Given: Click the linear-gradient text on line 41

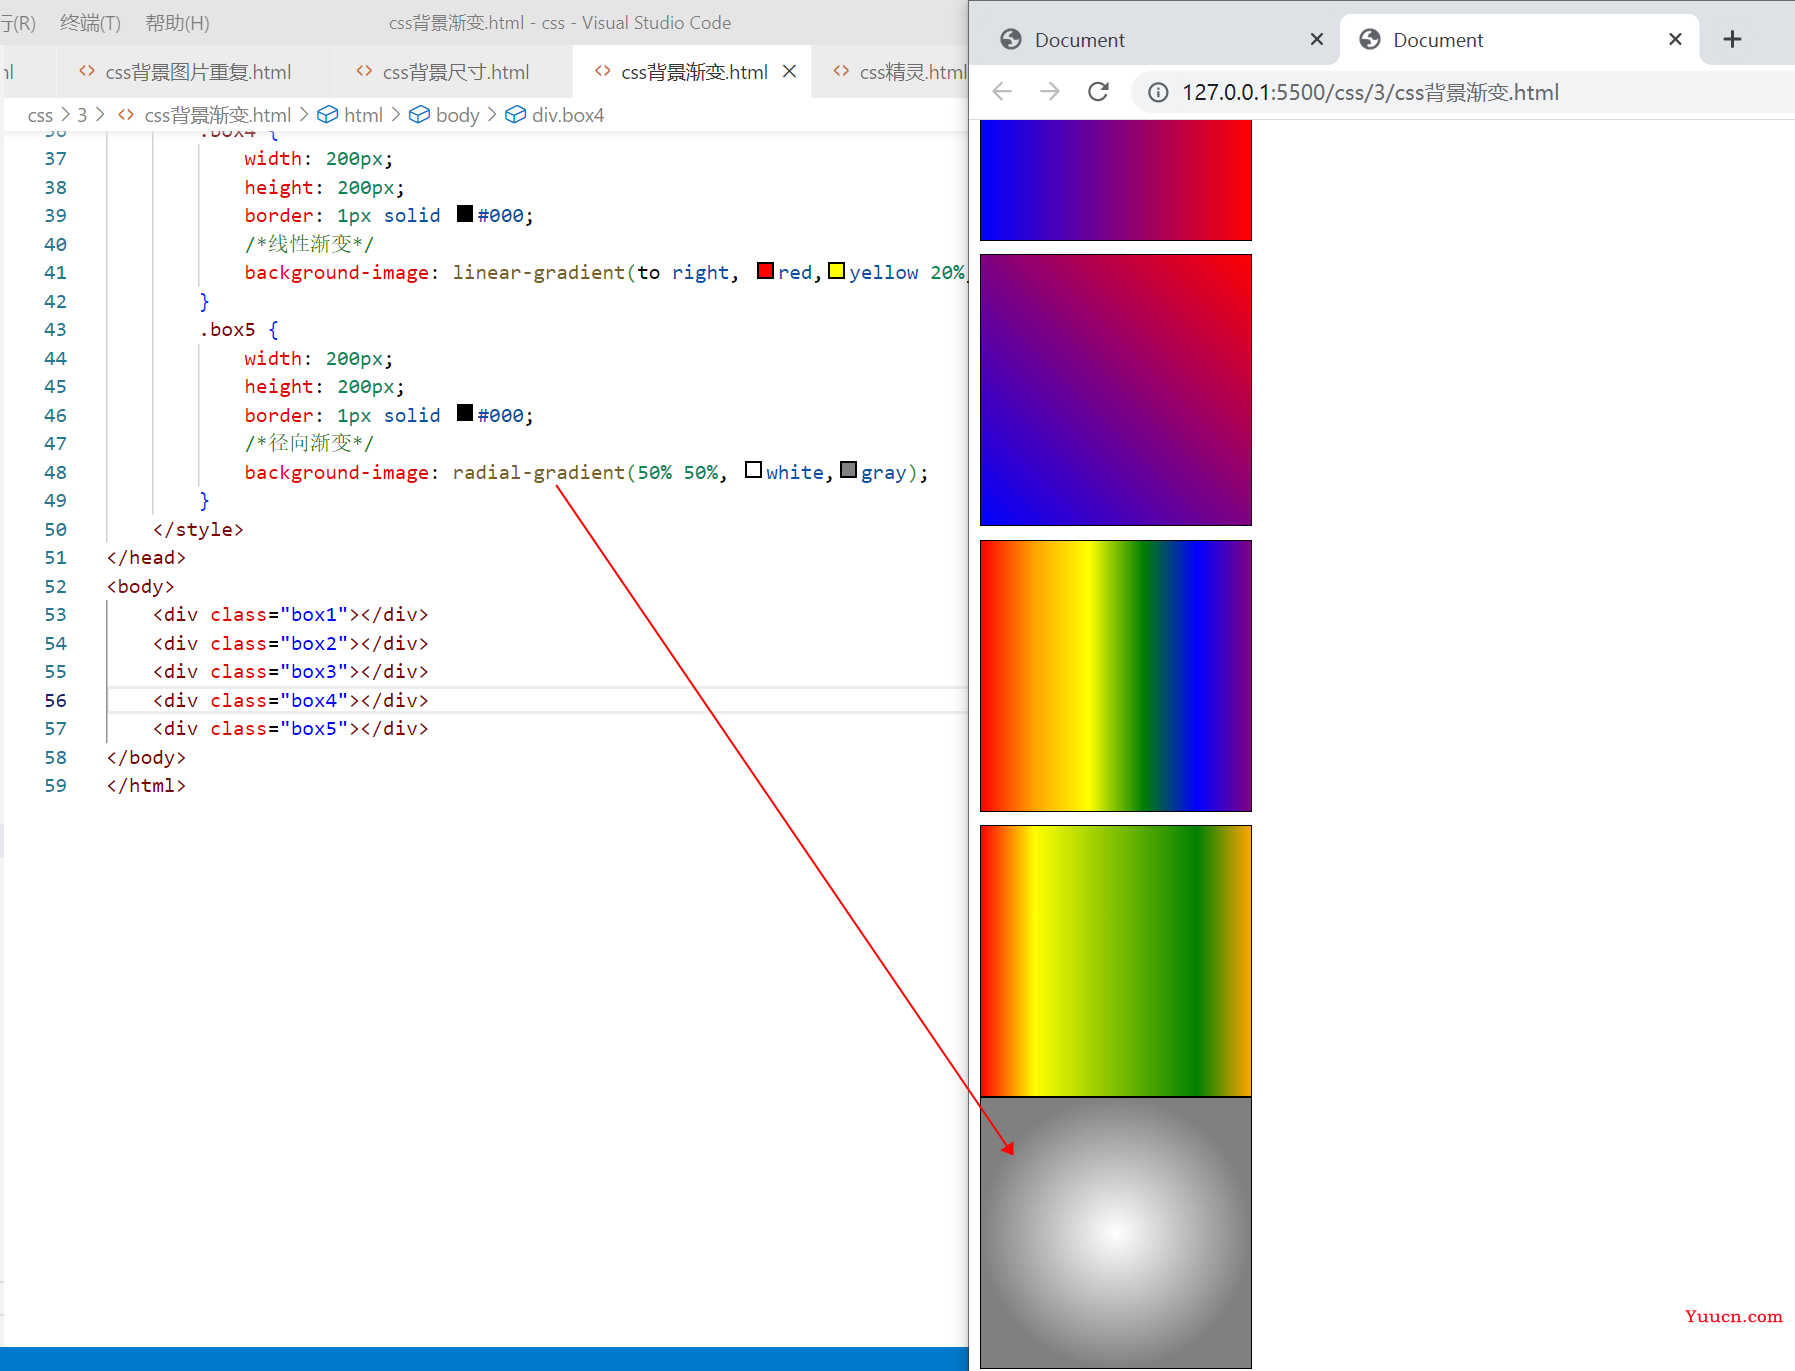Looking at the screenshot, I should coord(538,272).
